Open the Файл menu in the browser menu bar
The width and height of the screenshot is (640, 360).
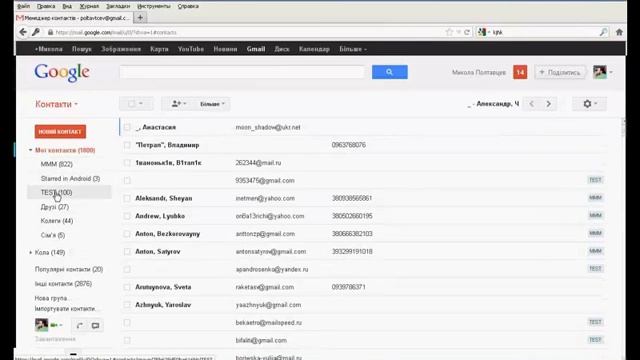click(24, 6)
